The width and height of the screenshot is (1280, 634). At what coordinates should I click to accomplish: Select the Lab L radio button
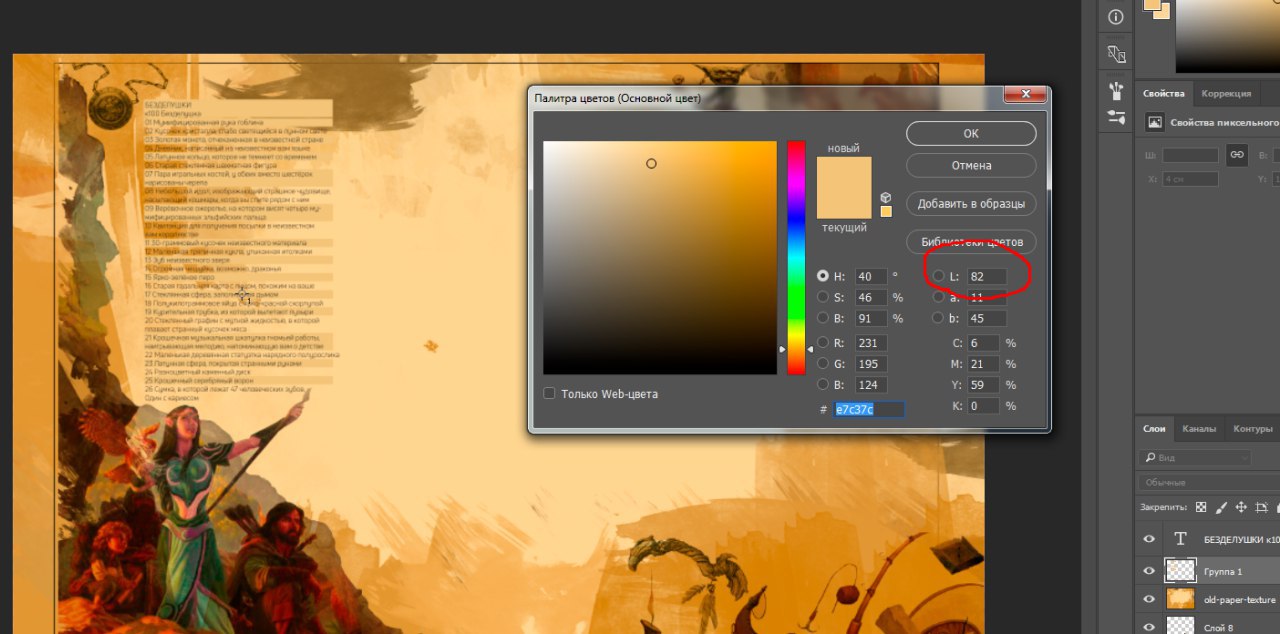938,276
